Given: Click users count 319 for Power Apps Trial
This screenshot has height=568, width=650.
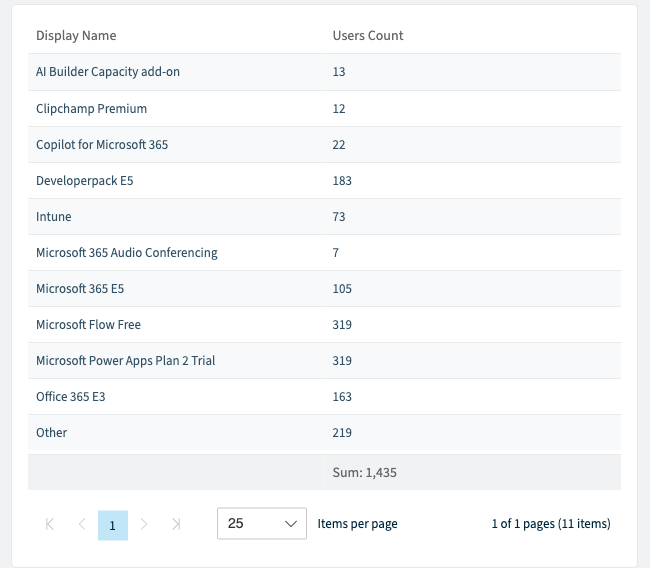Looking at the screenshot, I should (342, 361).
